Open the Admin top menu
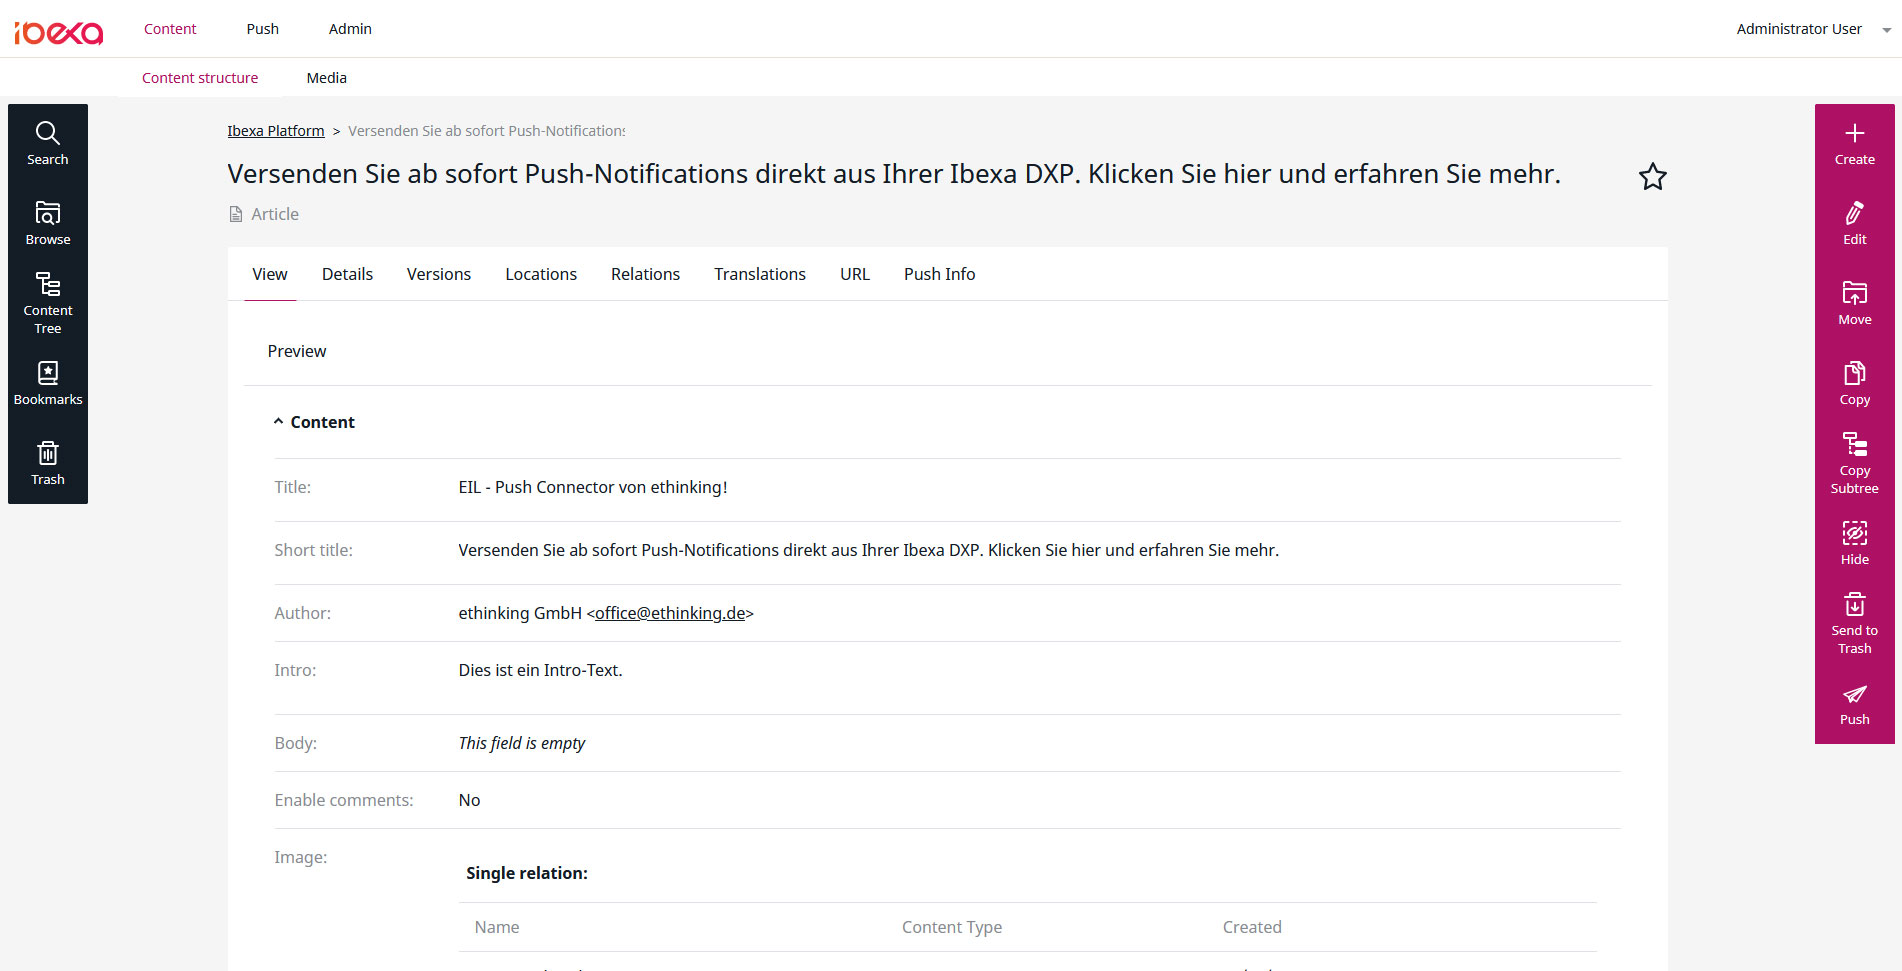This screenshot has height=971, width=1902. [350, 29]
